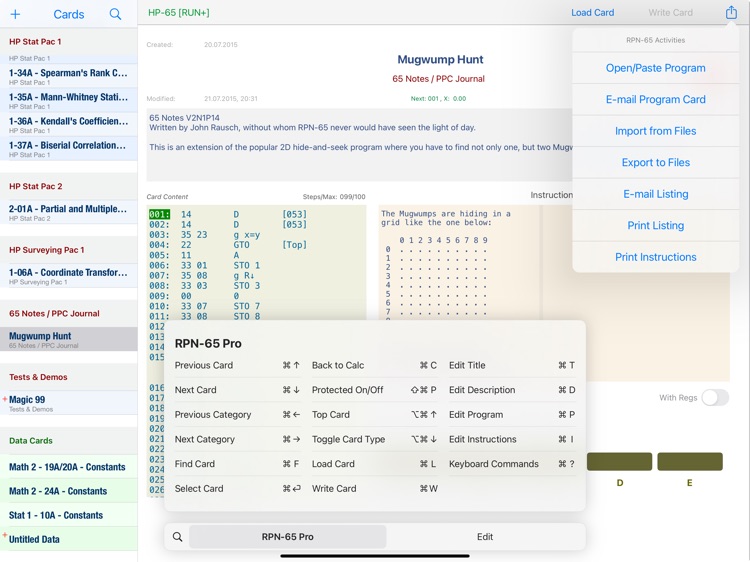Select E-mail Listing option

pos(655,194)
